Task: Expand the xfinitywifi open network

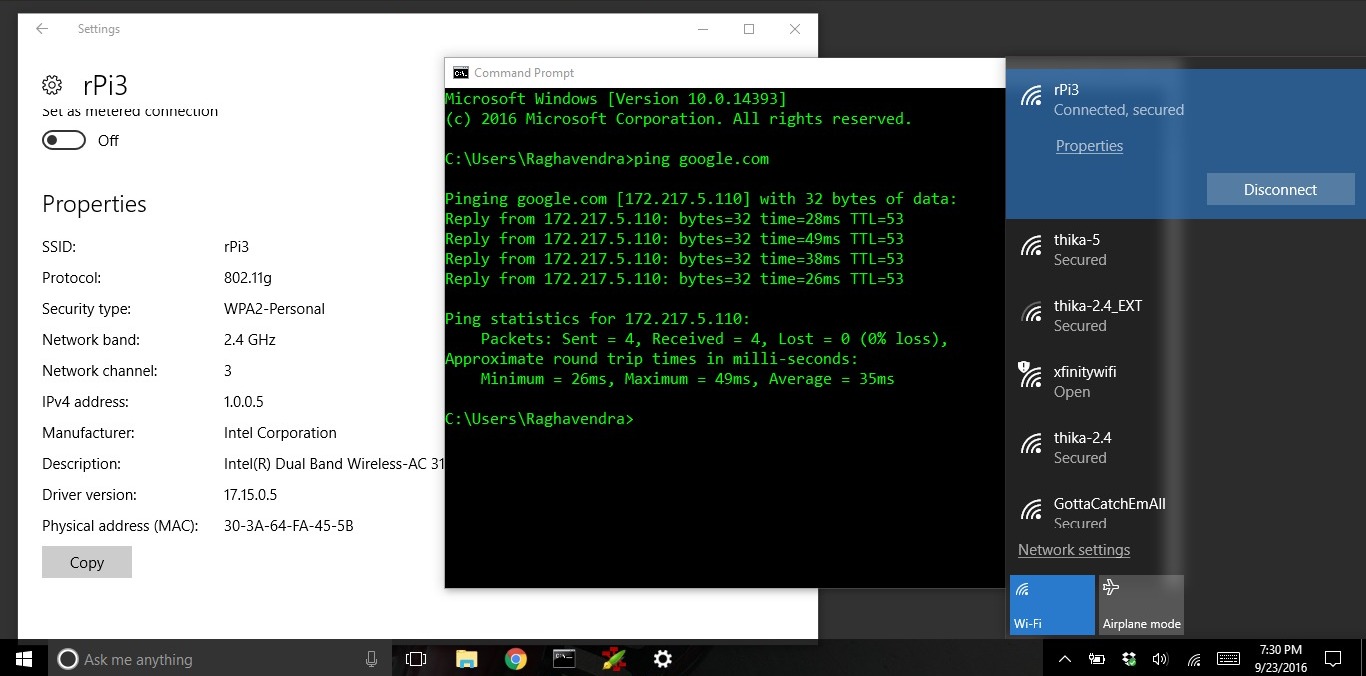Action: (1095, 382)
